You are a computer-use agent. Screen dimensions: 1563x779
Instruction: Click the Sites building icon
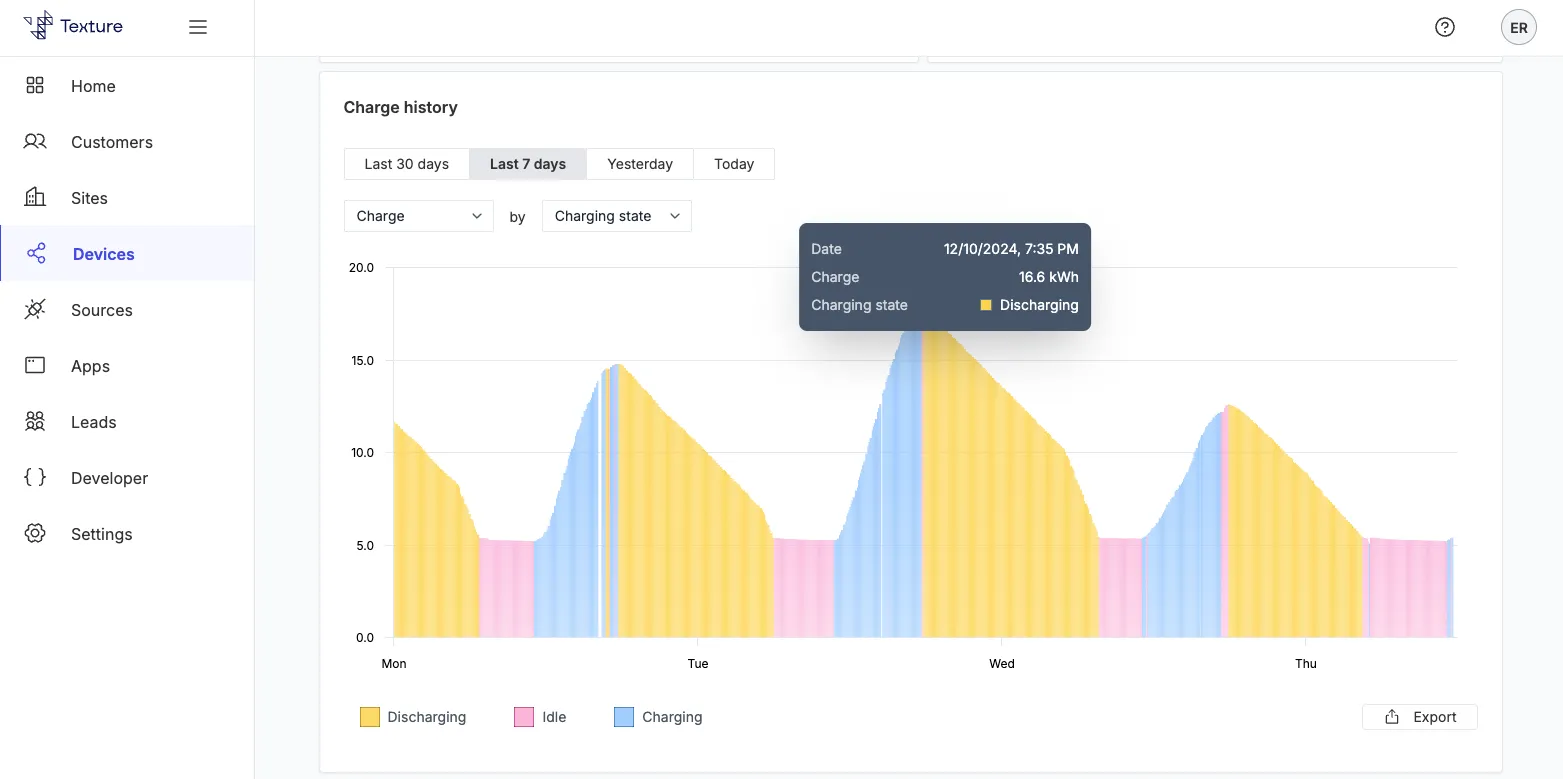(x=35, y=198)
